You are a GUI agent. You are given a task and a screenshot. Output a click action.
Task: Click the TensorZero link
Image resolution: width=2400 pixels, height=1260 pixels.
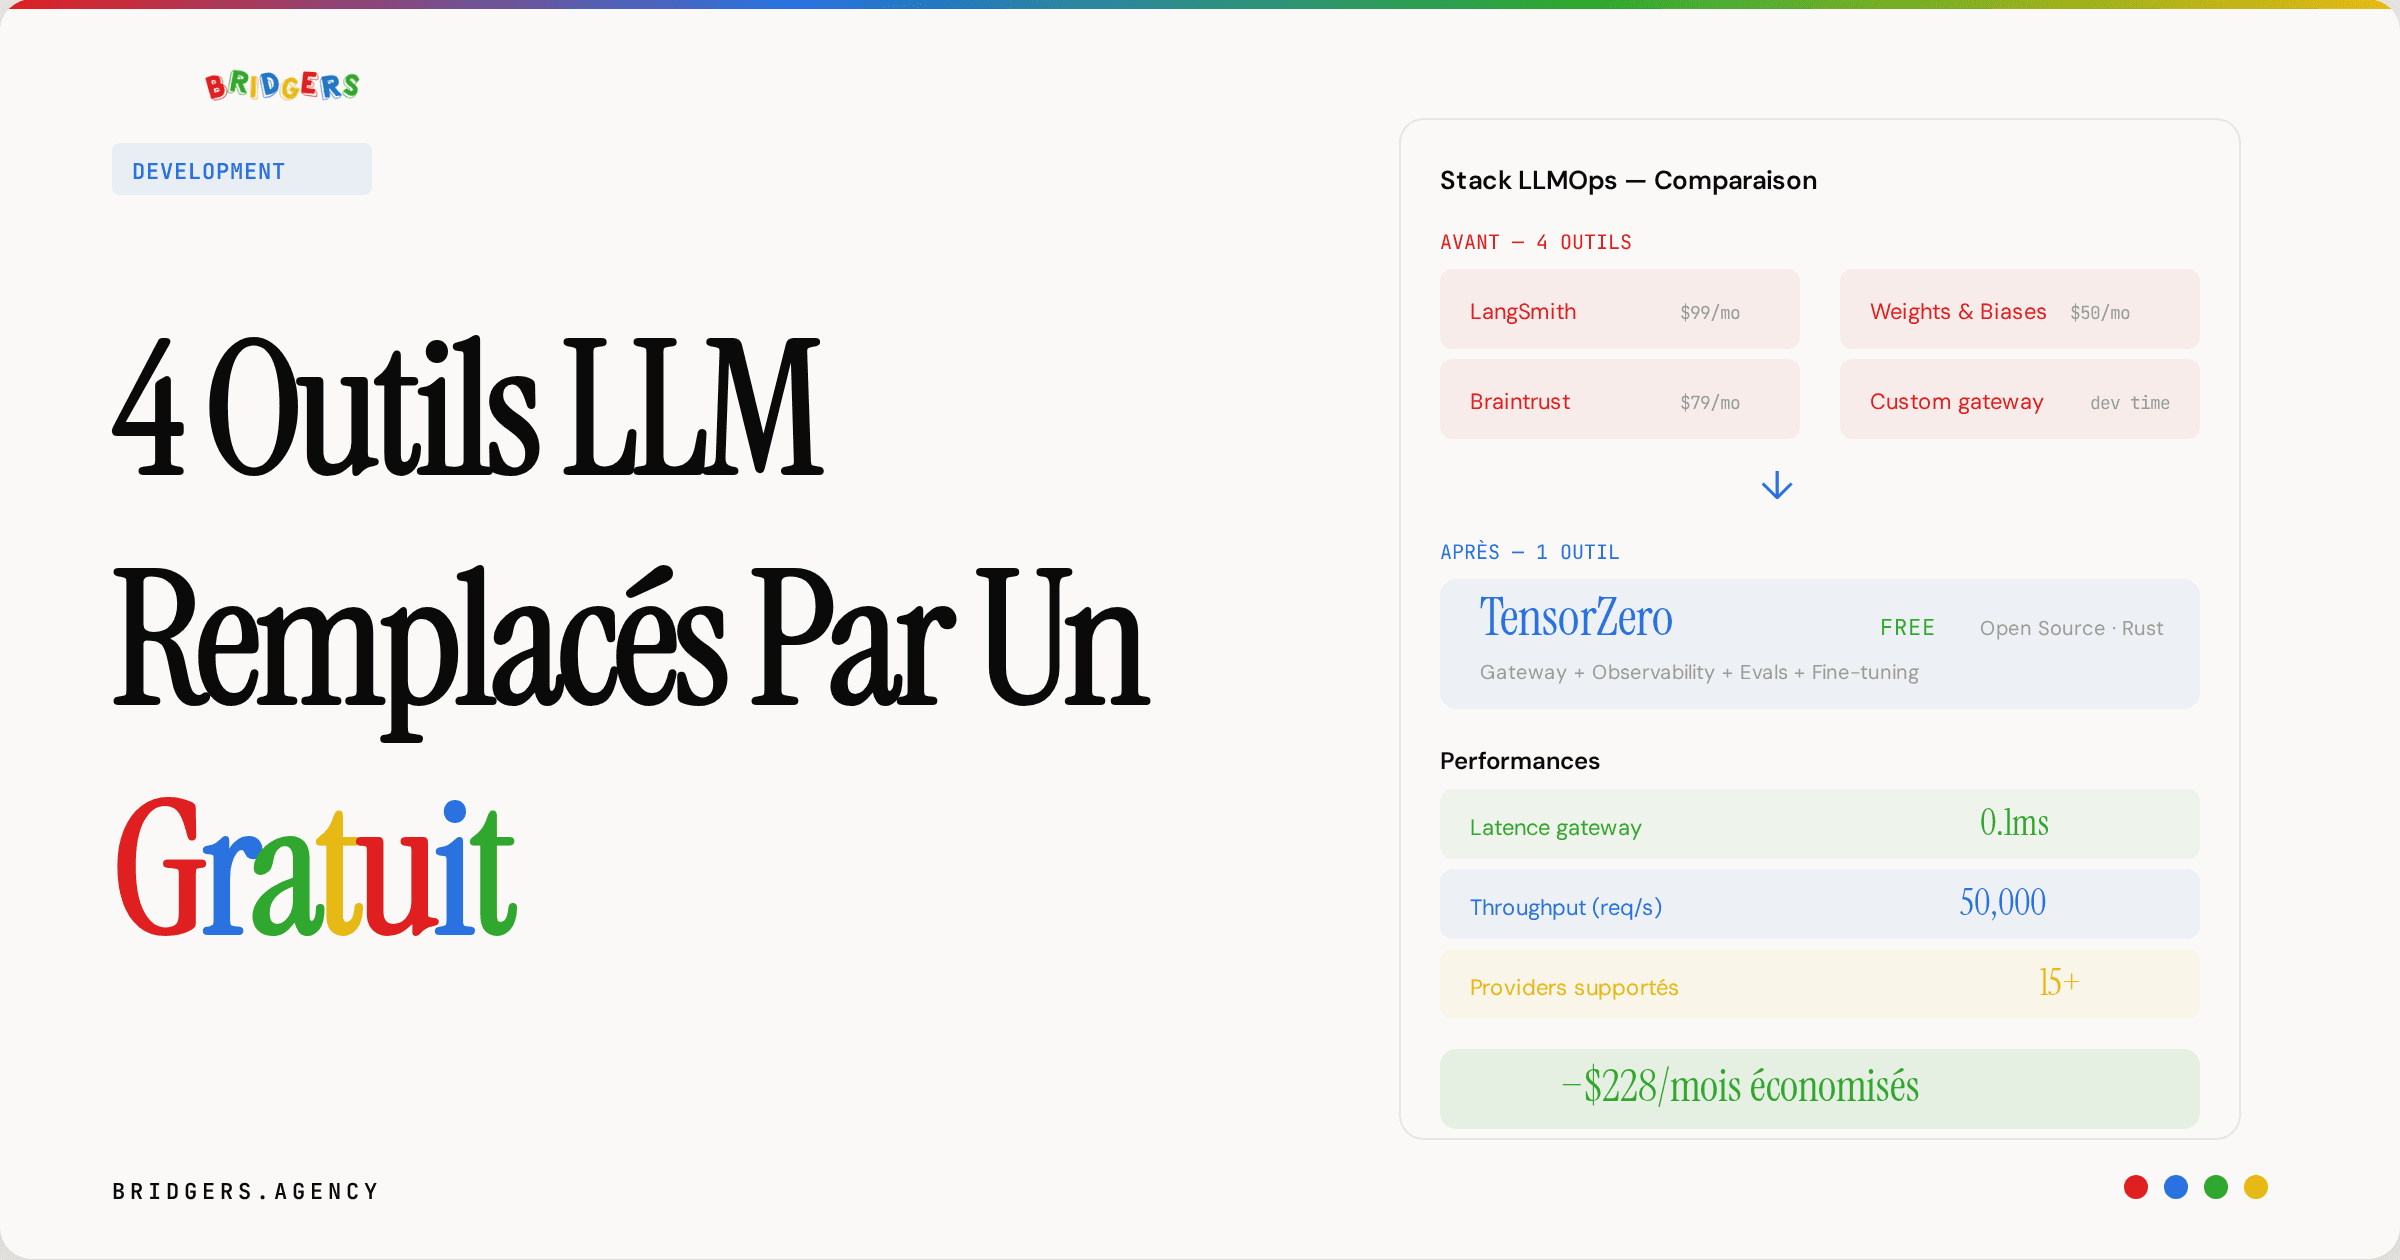[1576, 618]
